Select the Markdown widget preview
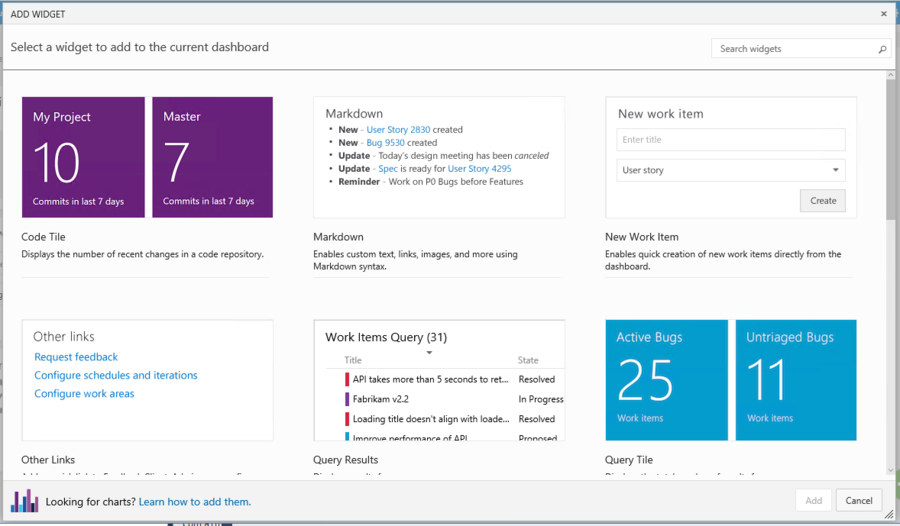900x526 pixels. pyautogui.click(x=439, y=157)
